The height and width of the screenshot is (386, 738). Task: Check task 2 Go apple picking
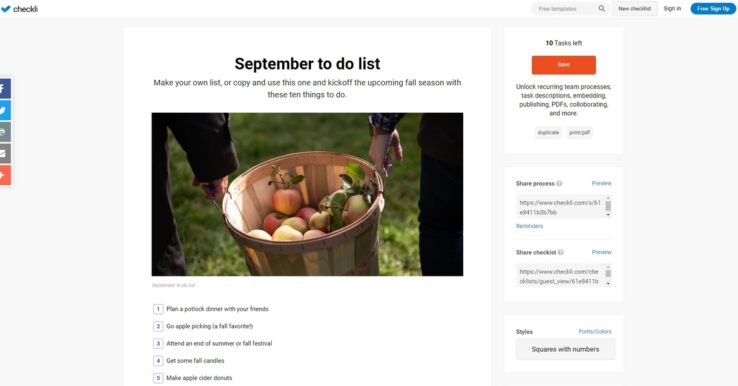click(158, 326)
